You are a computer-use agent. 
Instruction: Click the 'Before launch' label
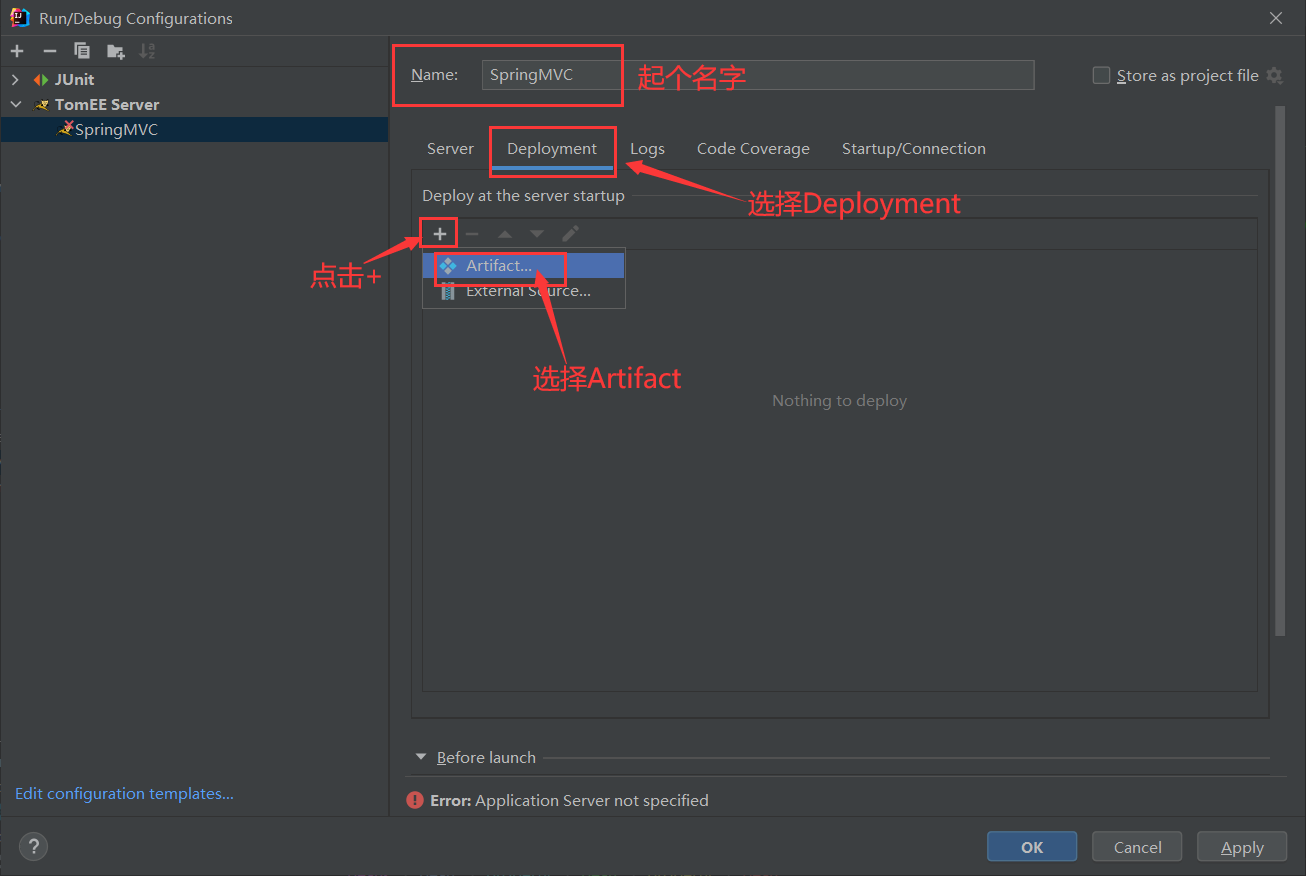[x=486, y=757]
